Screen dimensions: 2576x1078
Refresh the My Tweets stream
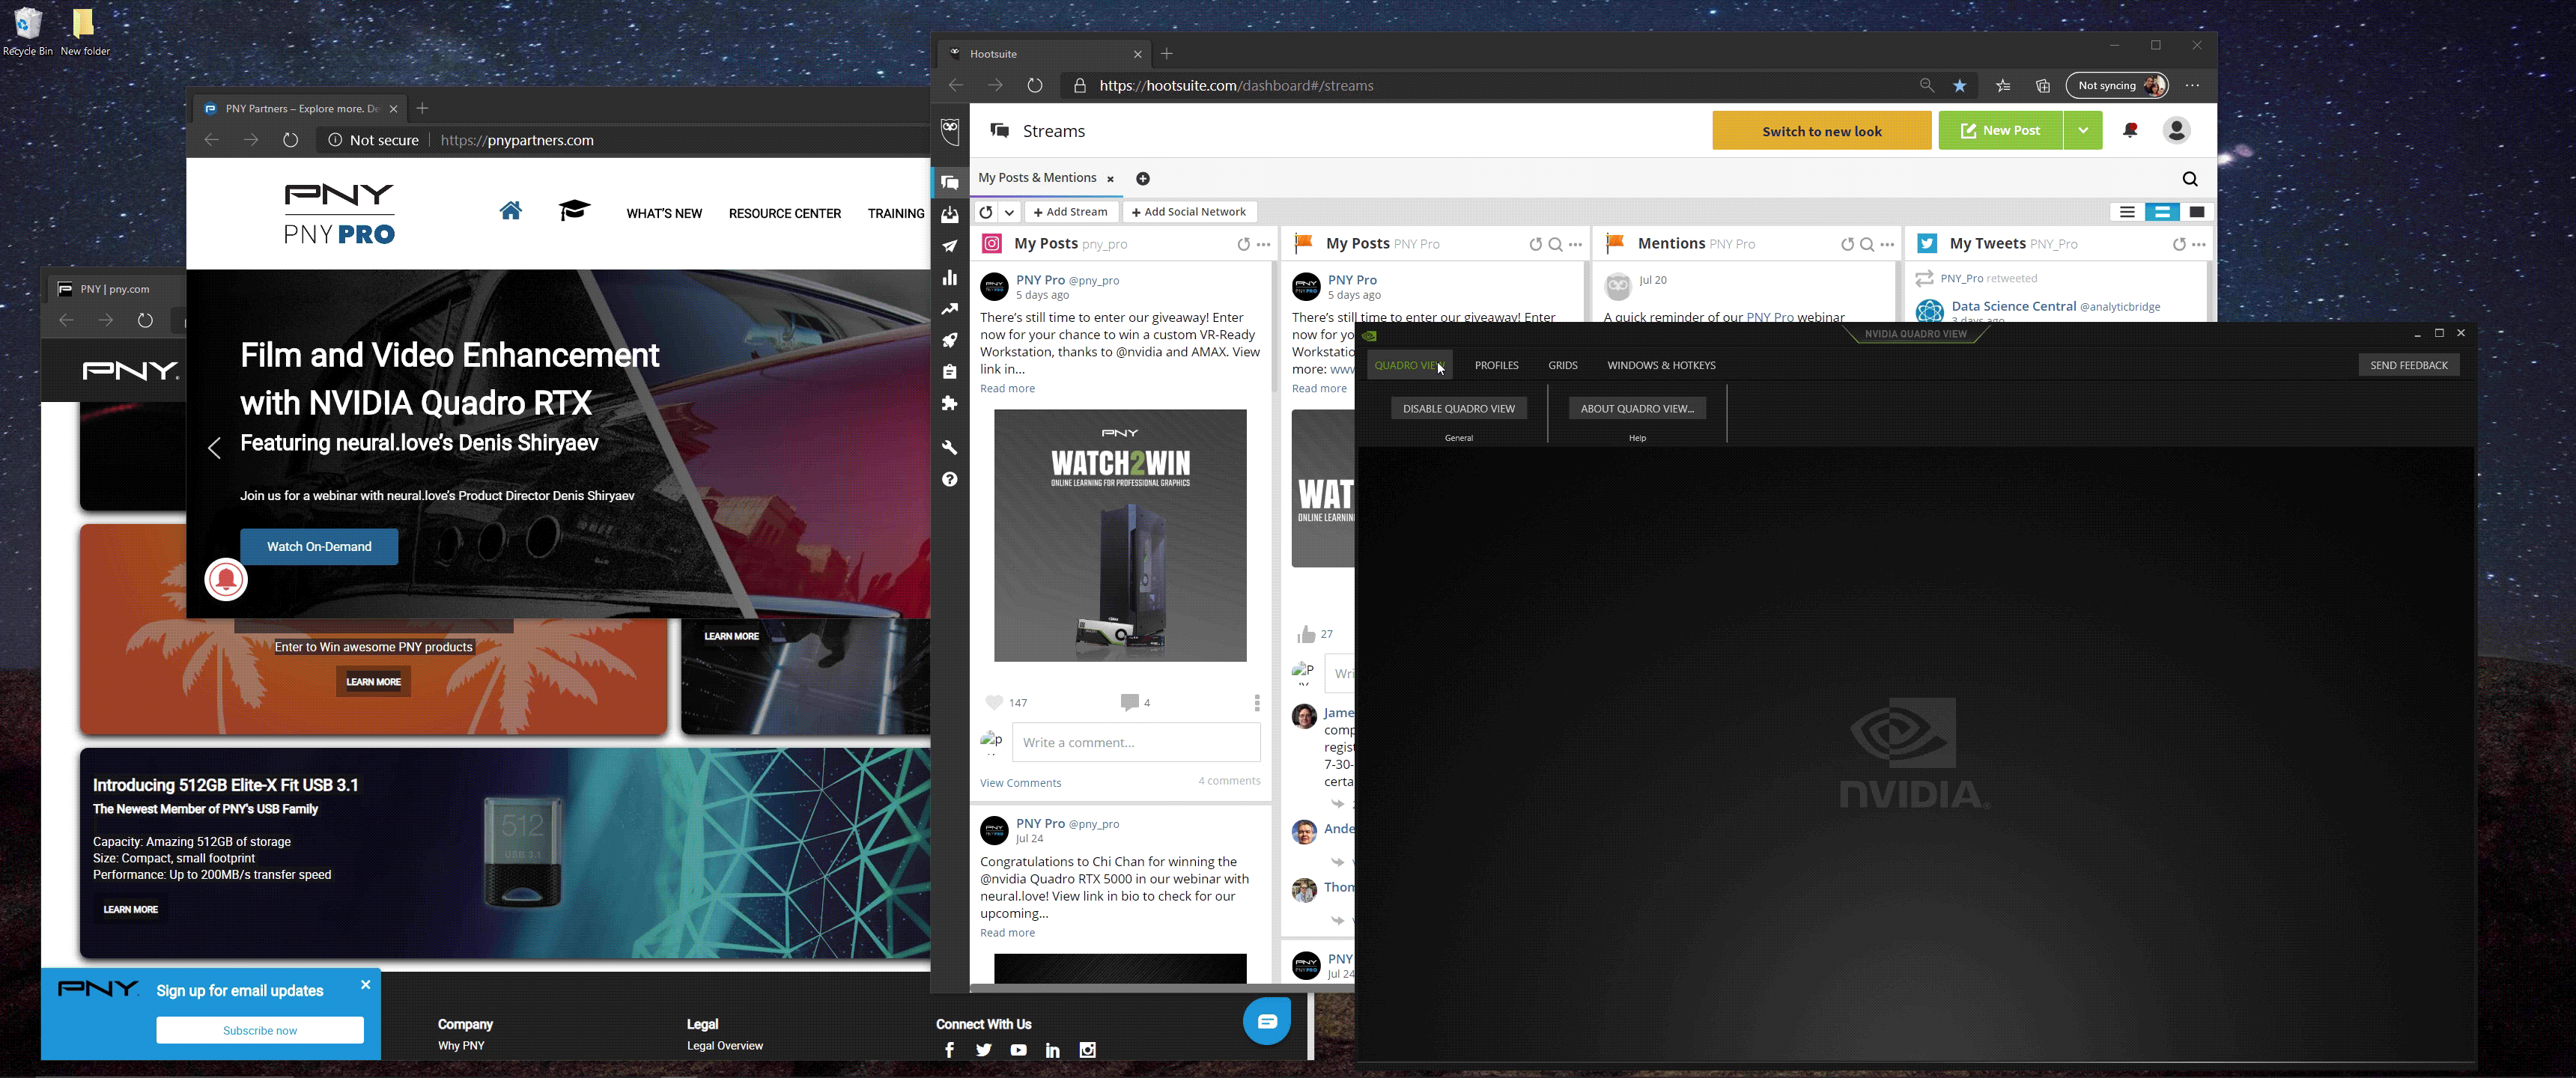click(x=2179, y=244)
